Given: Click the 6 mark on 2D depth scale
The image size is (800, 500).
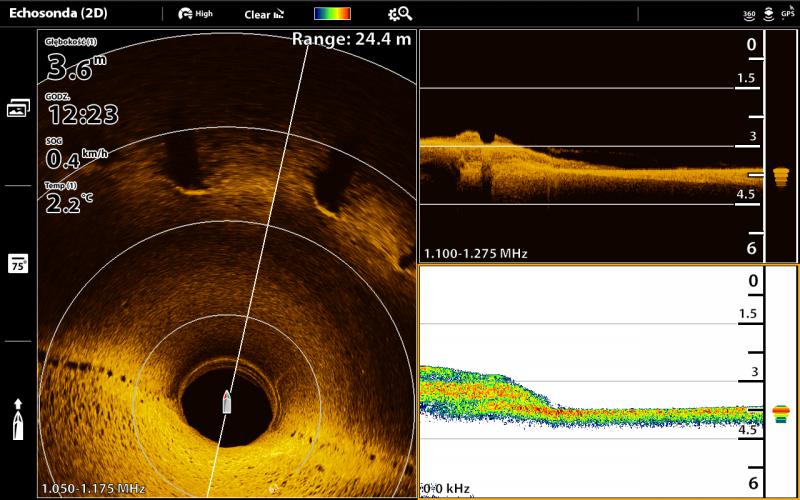Looking at the screenshot, I should (x=753, y=483).
